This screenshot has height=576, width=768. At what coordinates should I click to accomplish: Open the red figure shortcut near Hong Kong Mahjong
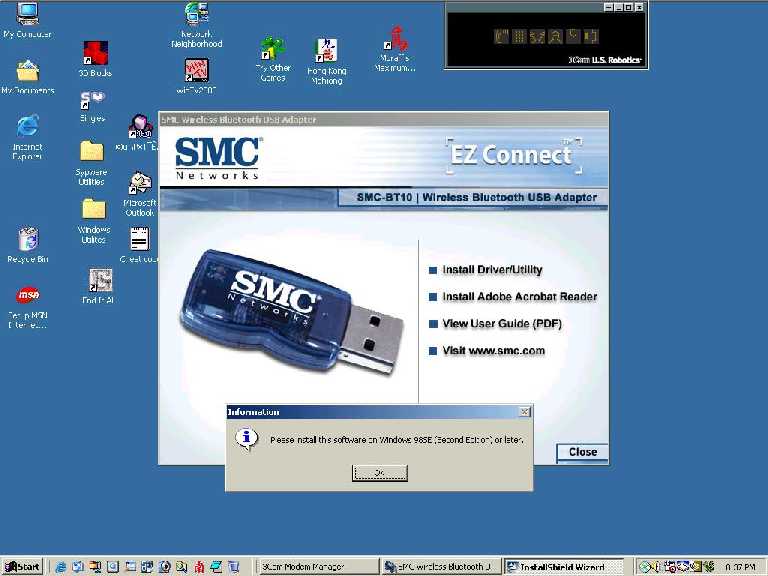395,49
